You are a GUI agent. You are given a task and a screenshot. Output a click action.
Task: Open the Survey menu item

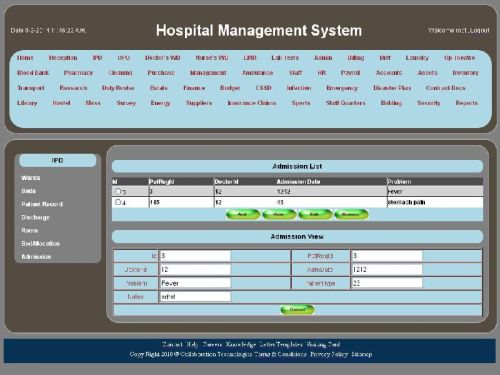click(x=126, y=103)
